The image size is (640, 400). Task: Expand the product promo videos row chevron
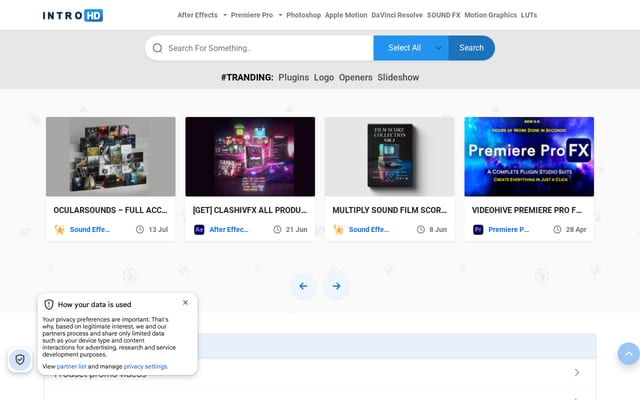click(x=577, y=372)
